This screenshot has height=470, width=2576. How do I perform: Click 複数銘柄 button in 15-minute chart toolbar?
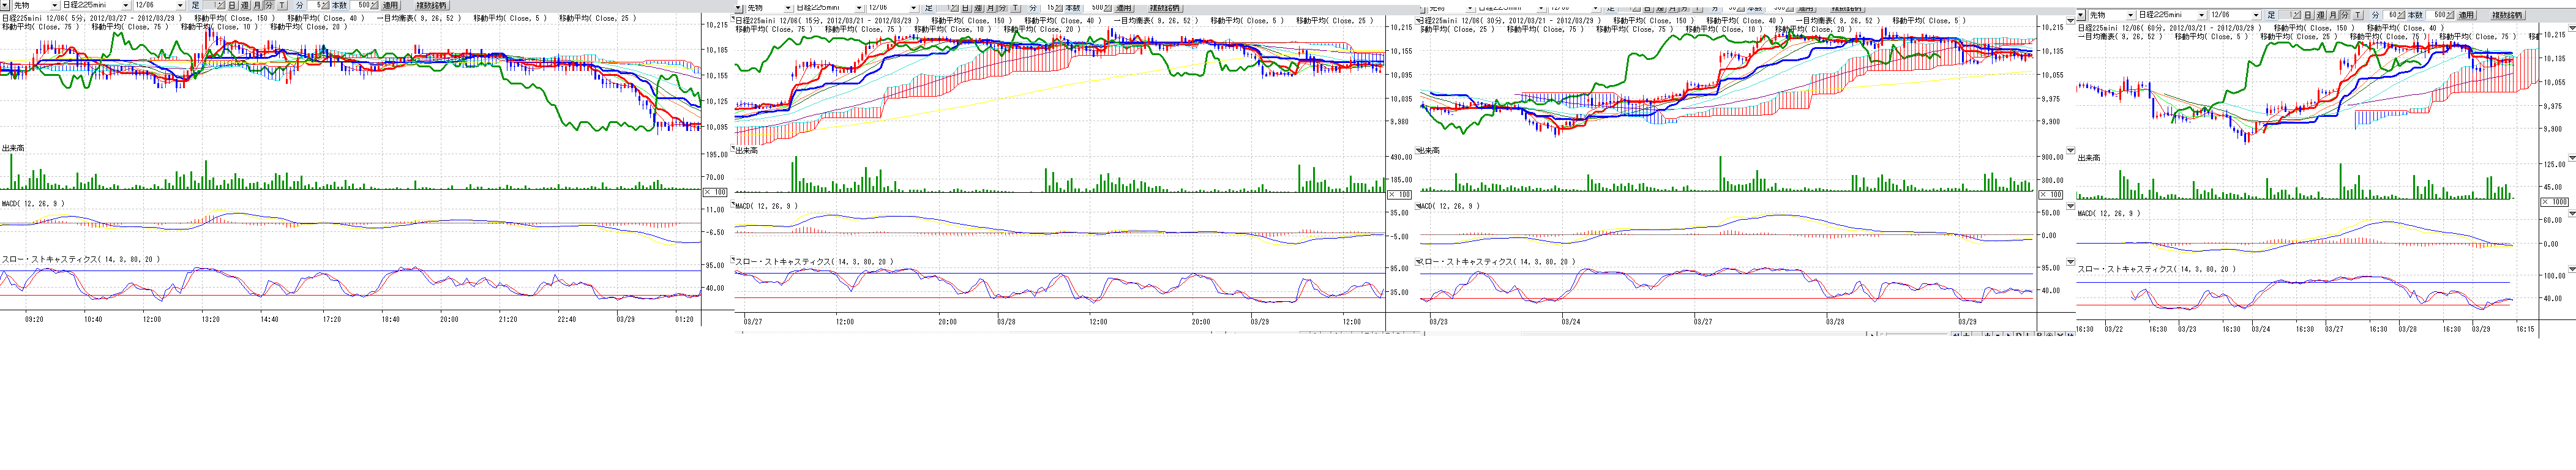(1164, 8)
